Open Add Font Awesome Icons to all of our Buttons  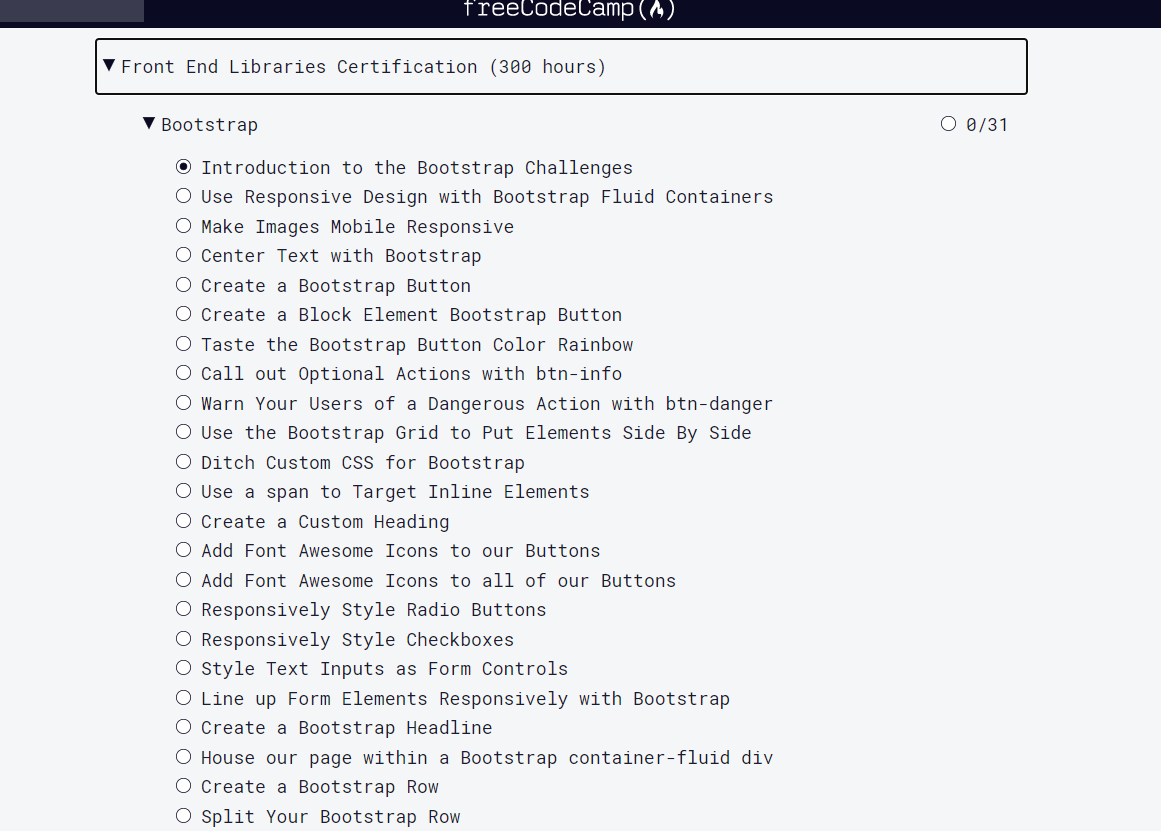click(438, 581)
